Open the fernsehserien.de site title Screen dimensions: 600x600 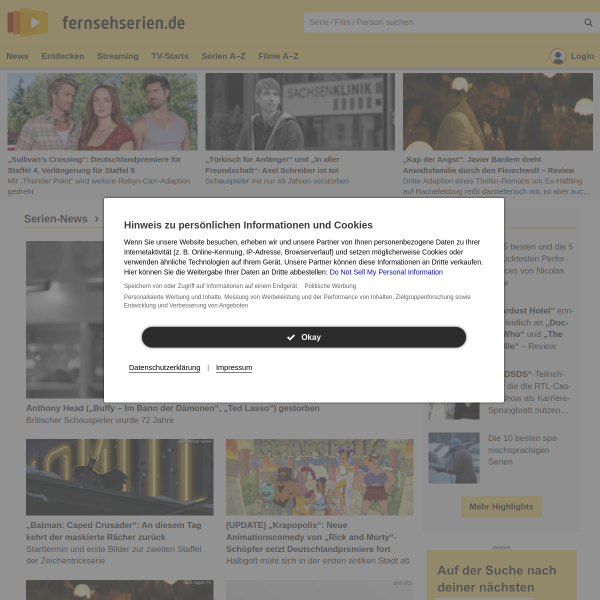point(124,23)
